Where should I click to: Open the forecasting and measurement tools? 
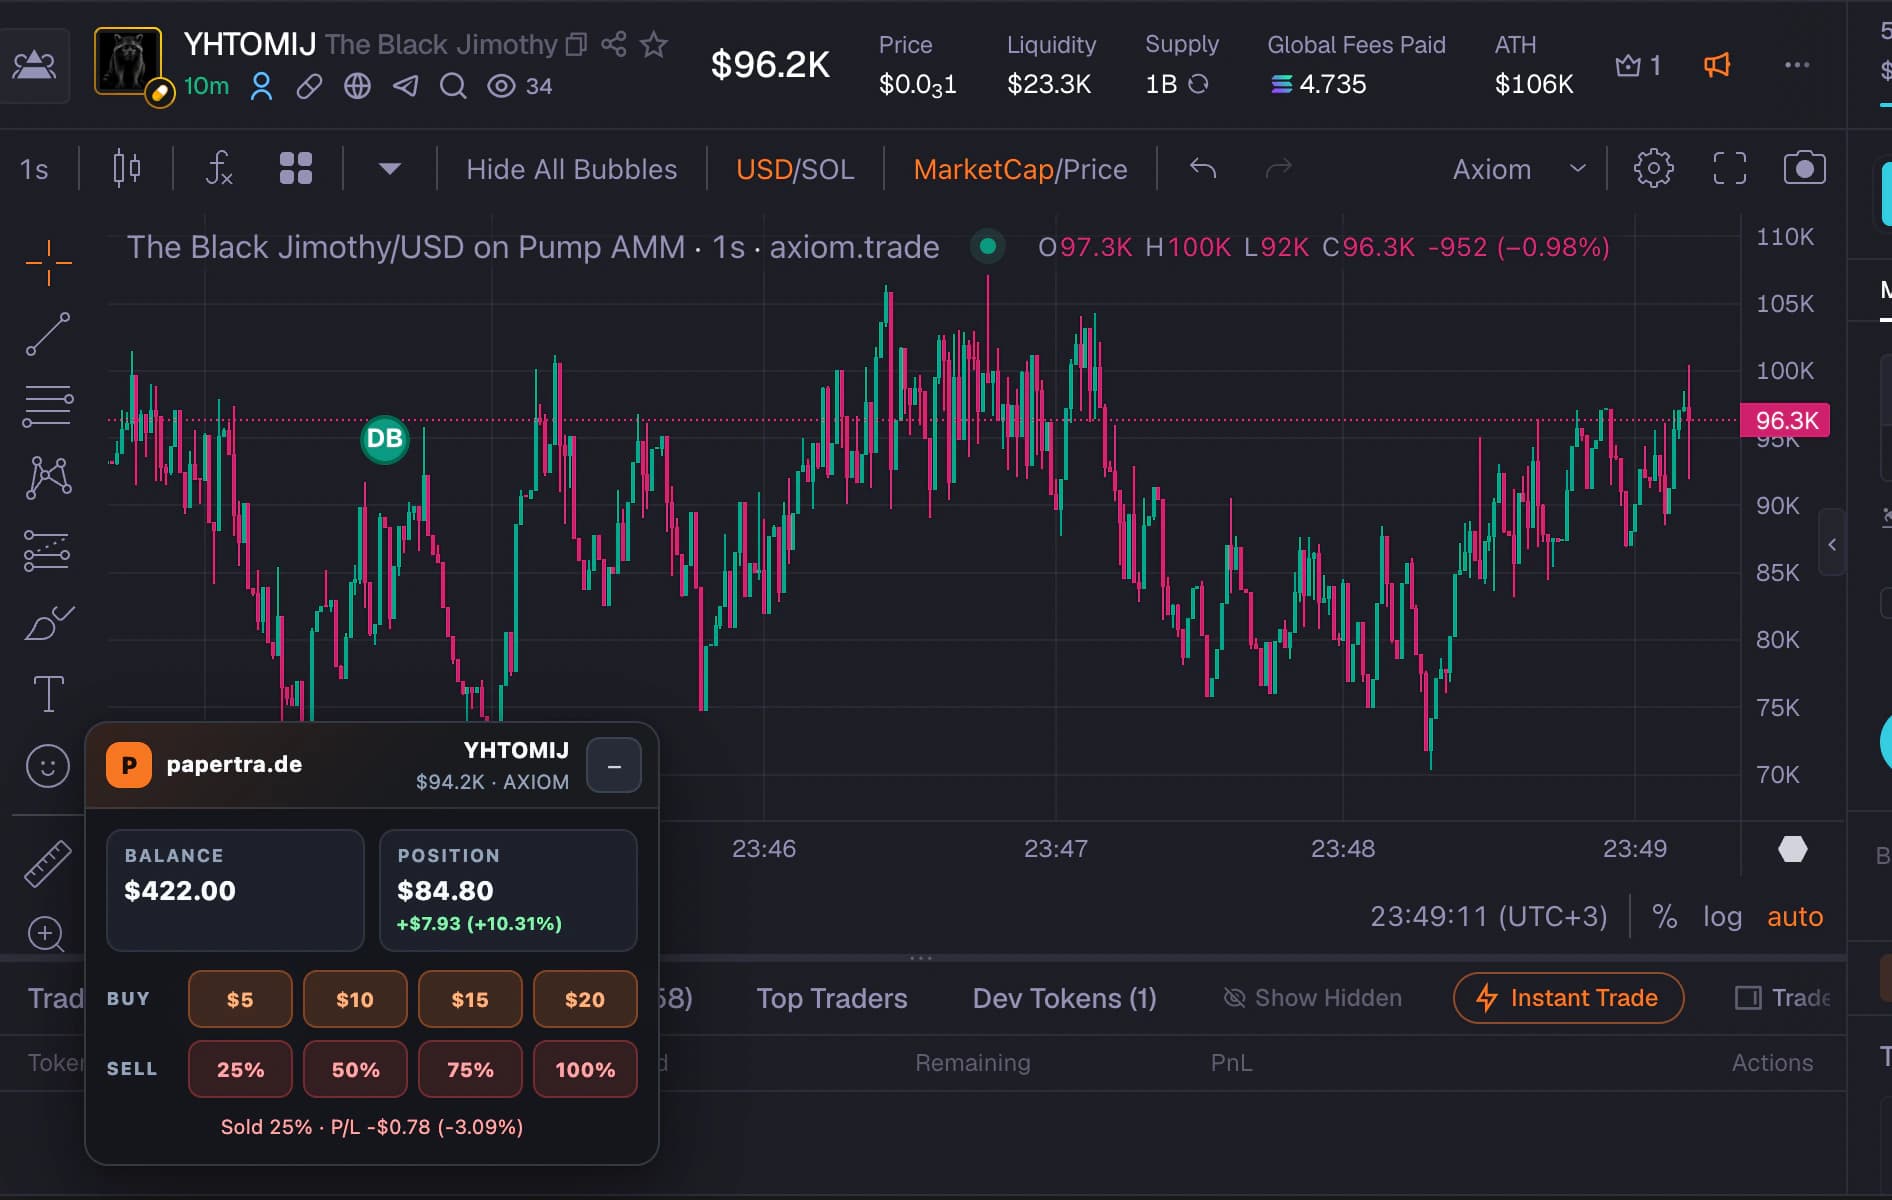pyautogui.click(x=48, y=550)
